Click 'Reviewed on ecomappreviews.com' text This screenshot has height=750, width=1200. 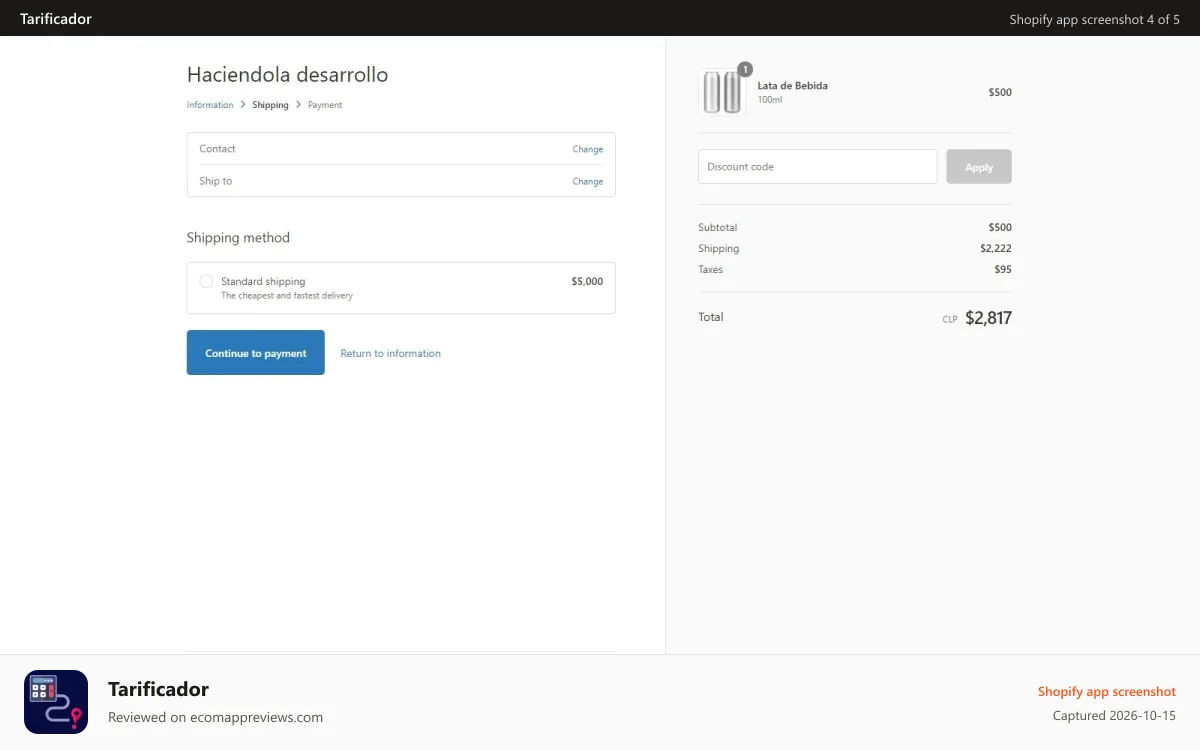pos(215,717)
